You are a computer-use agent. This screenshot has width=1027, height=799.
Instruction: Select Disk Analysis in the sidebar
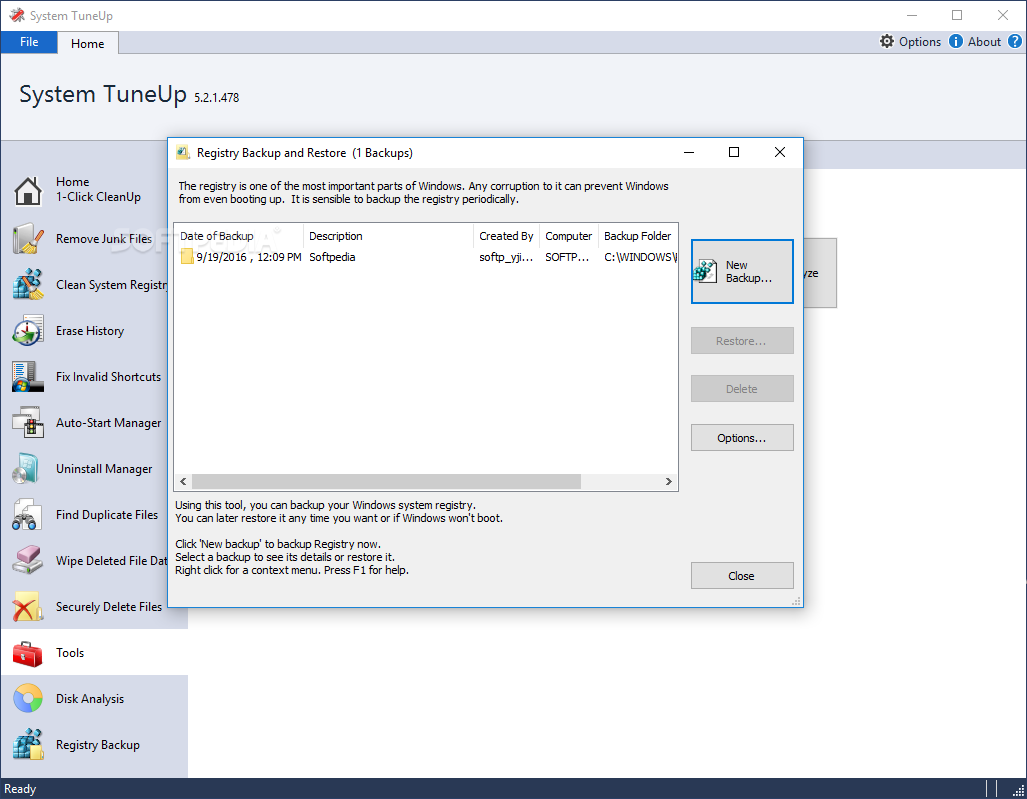(94, 699)
